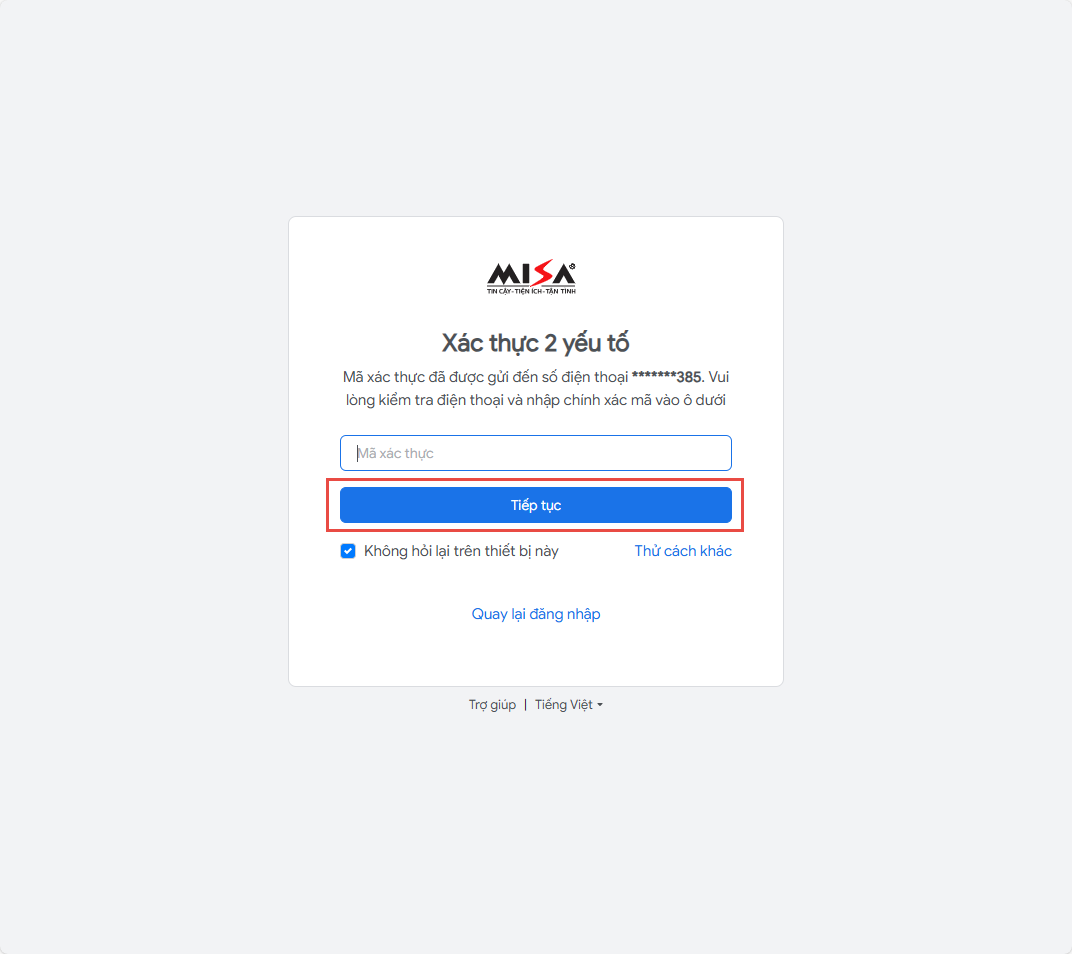Screen dimensions: 1072x954
Task: Click the small caret next to Tiếng Việt
Action: (x=600, y=705)
